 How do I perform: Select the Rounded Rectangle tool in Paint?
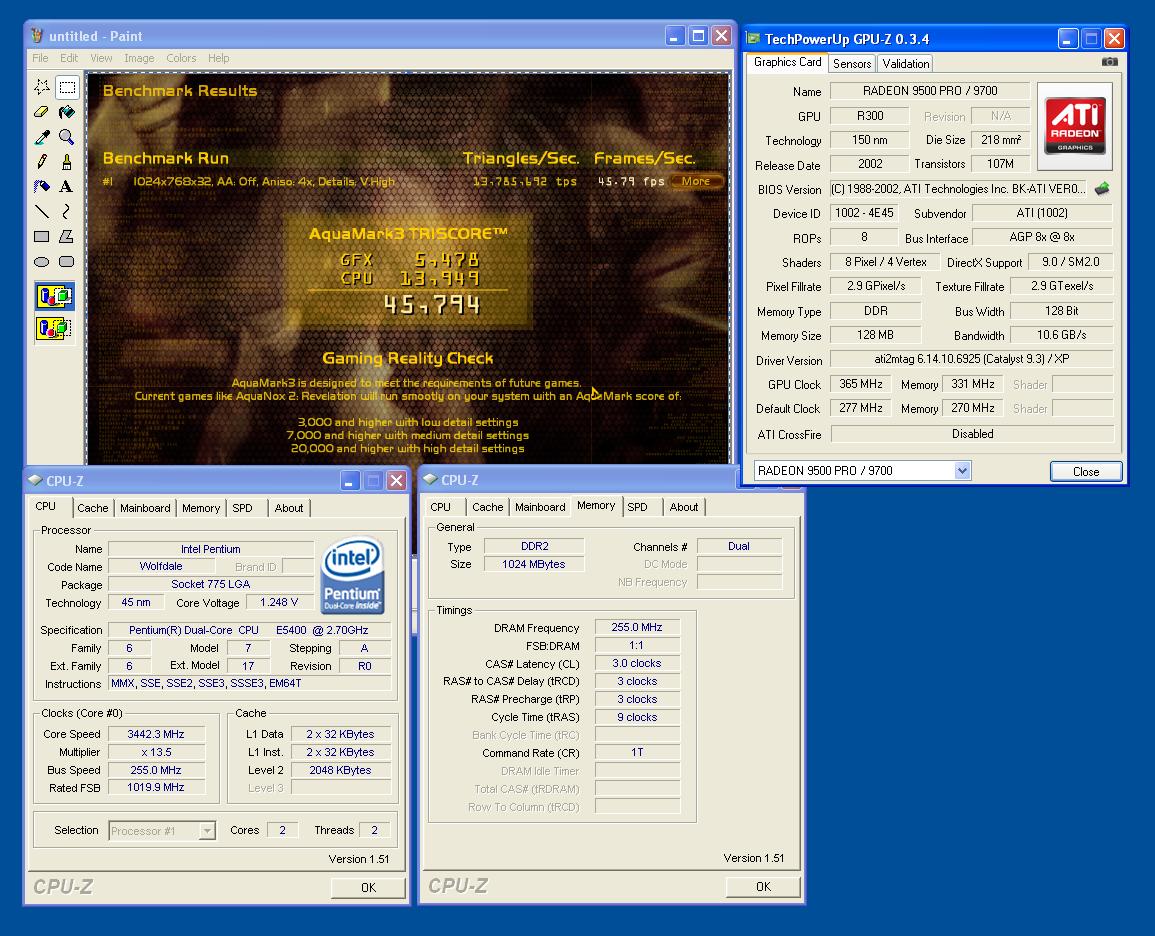tap(67, 261)
